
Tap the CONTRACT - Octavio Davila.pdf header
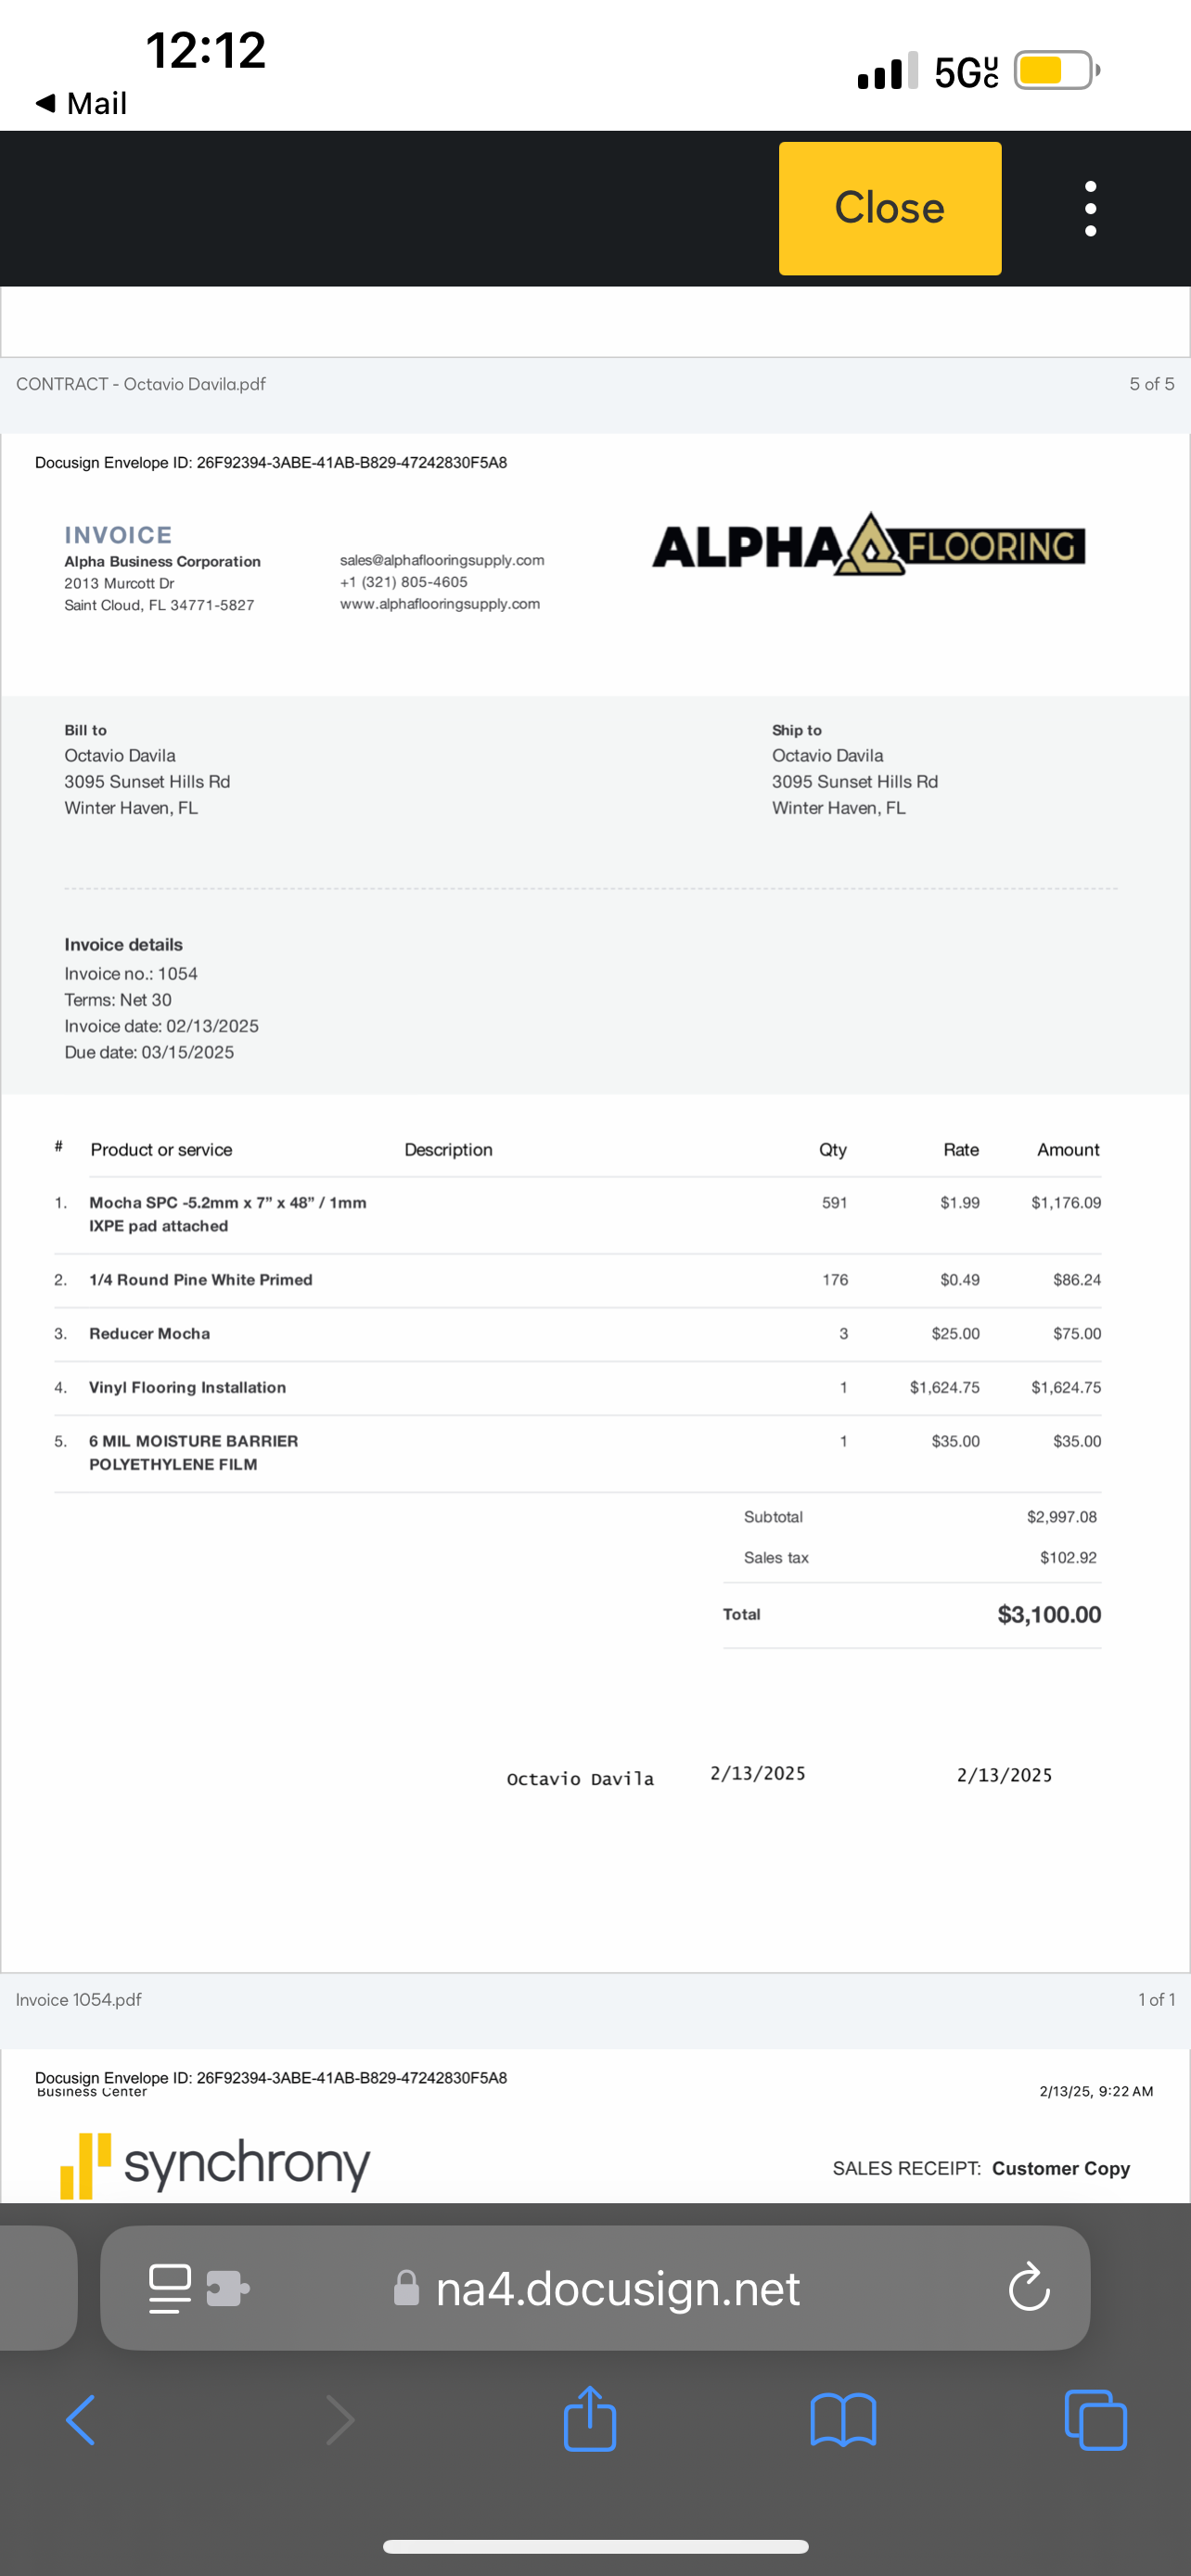tap(141, 384)
